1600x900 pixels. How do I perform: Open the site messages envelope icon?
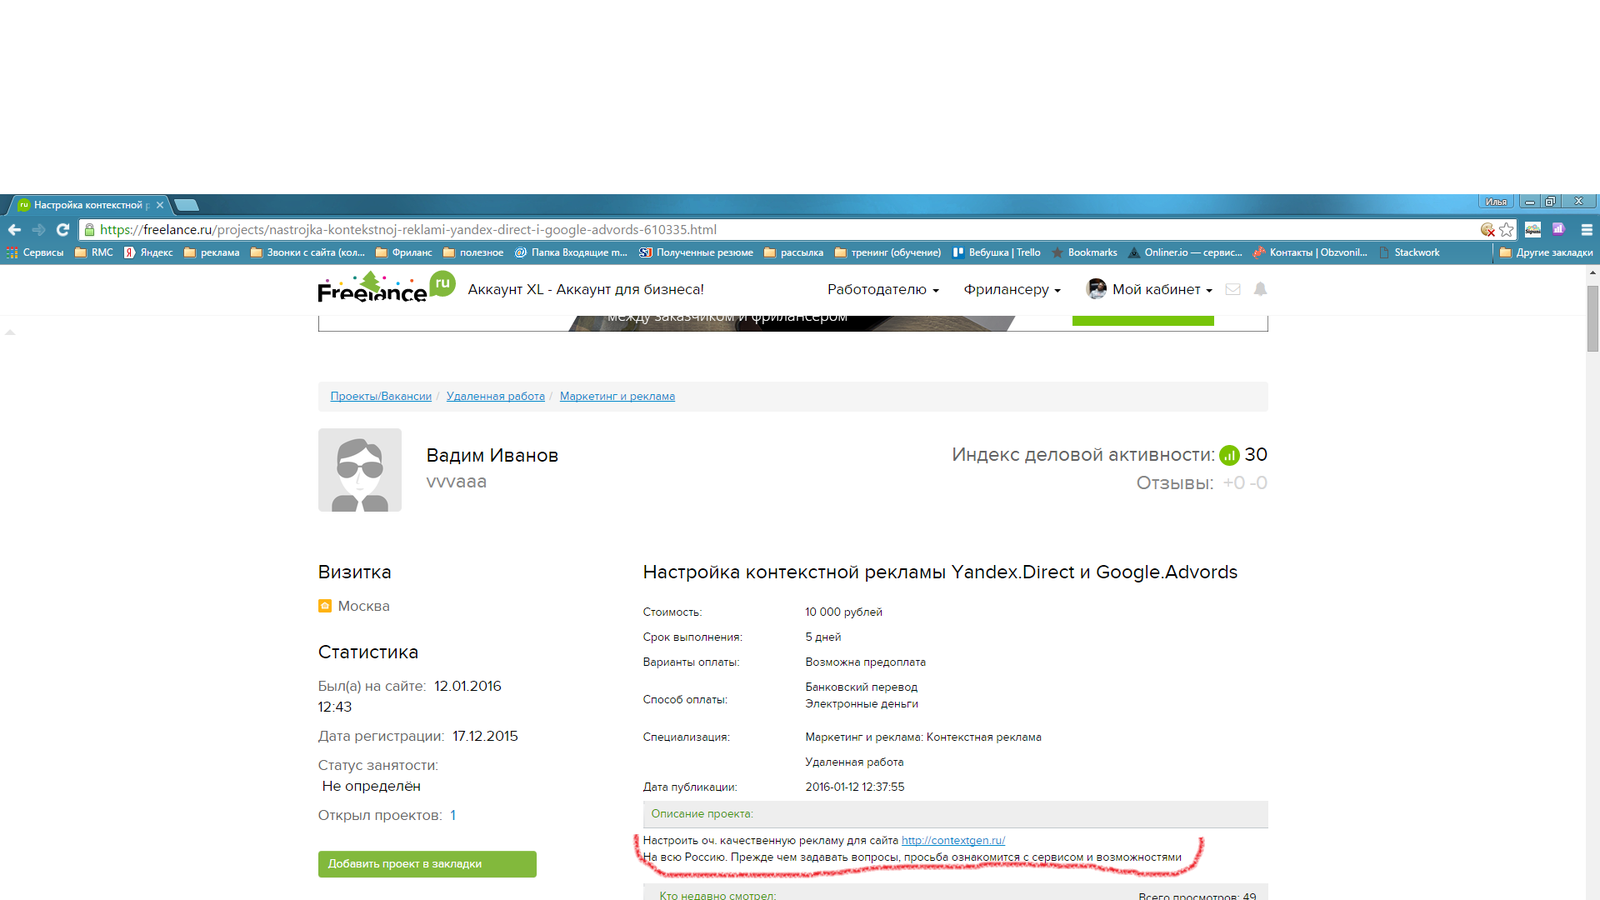point(1233,289)
